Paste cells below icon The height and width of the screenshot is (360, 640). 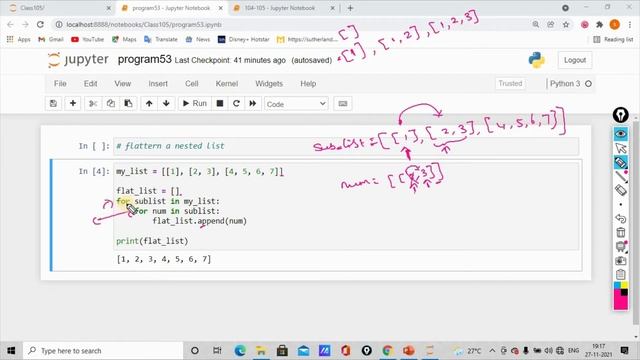click(128, 104)
